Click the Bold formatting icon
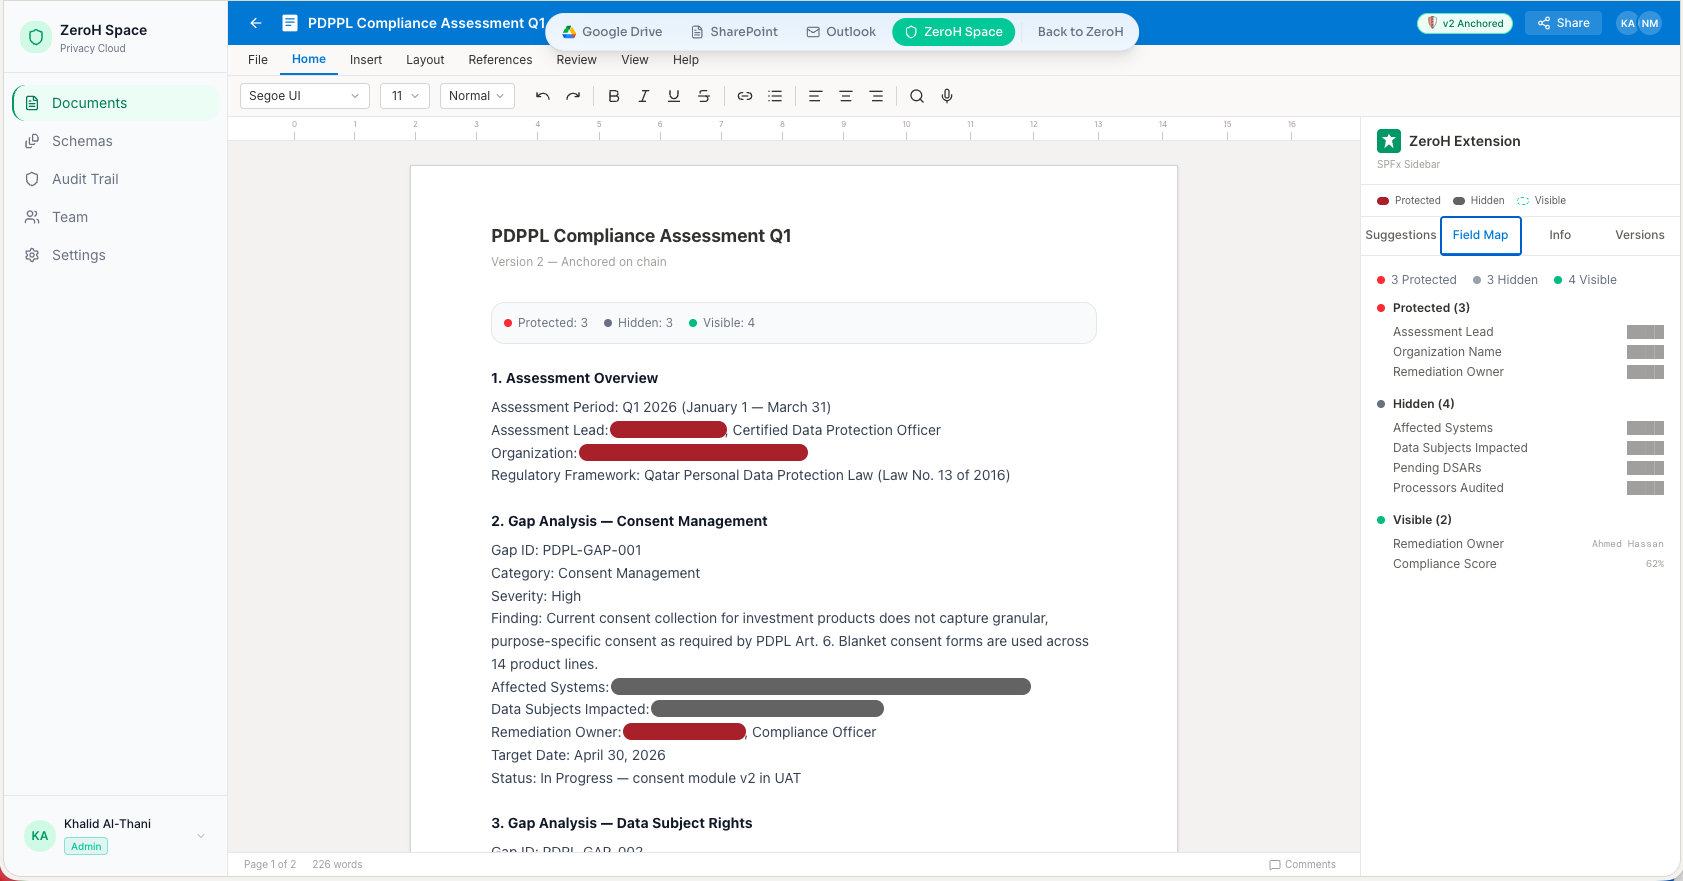Image resolution: width=1683 pixels, height=881 pixels. click(x=614, y=96)
